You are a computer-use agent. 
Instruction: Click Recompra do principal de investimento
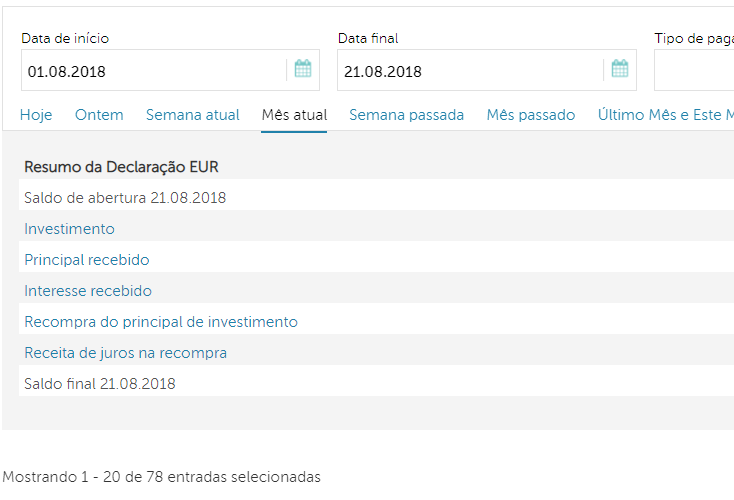pos(161,322)
